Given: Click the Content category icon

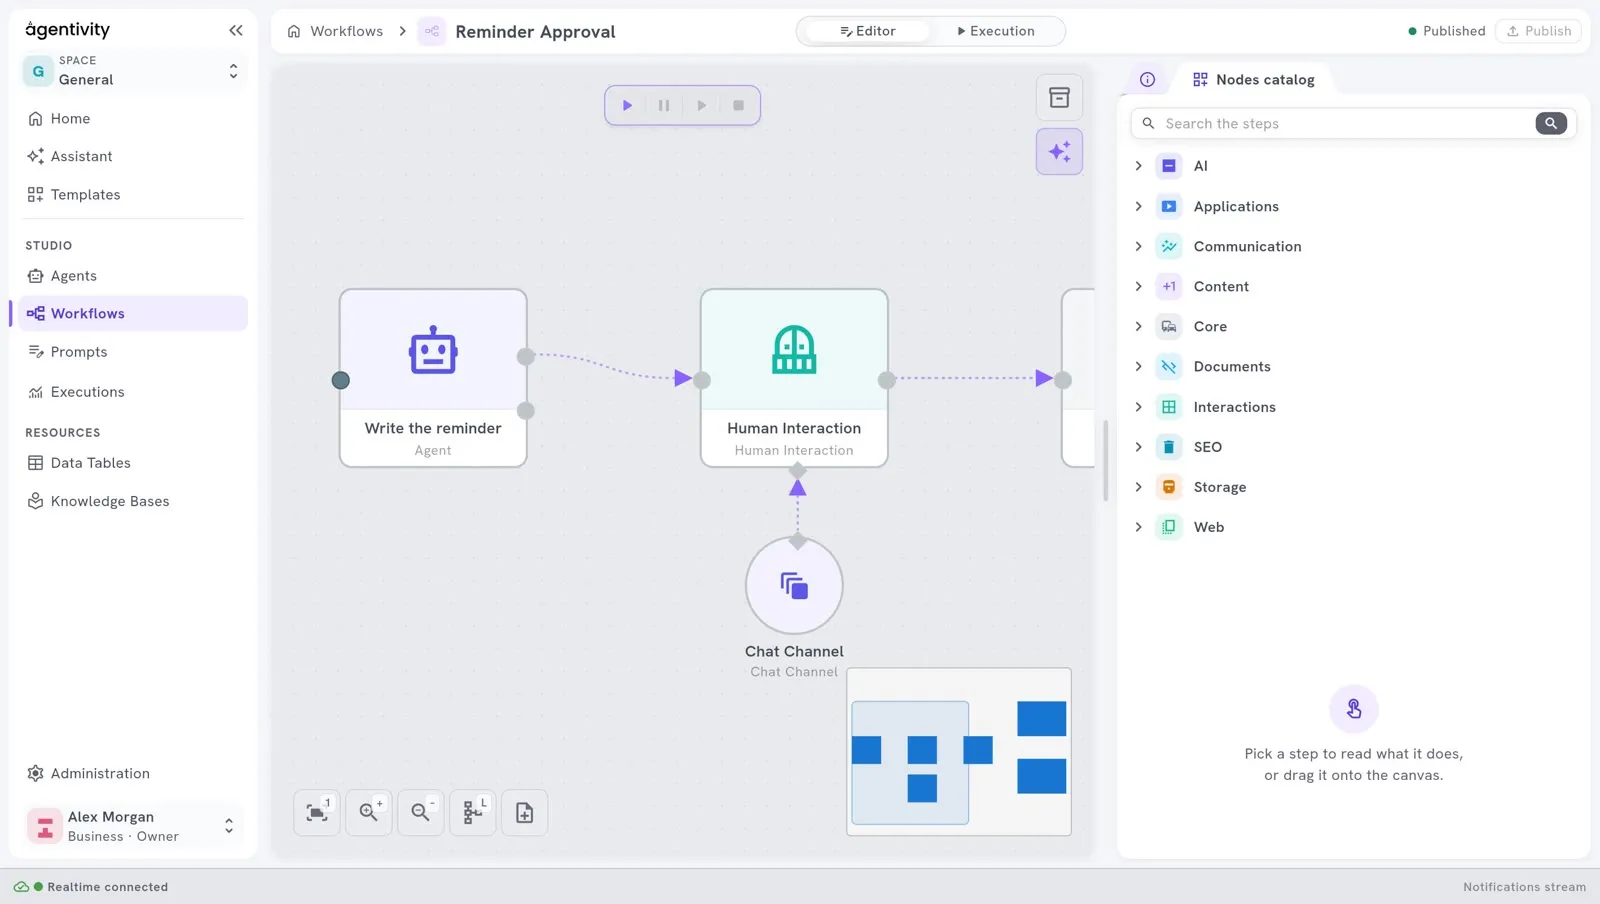Looking at the screenshot, I should tap(1169, 286).
